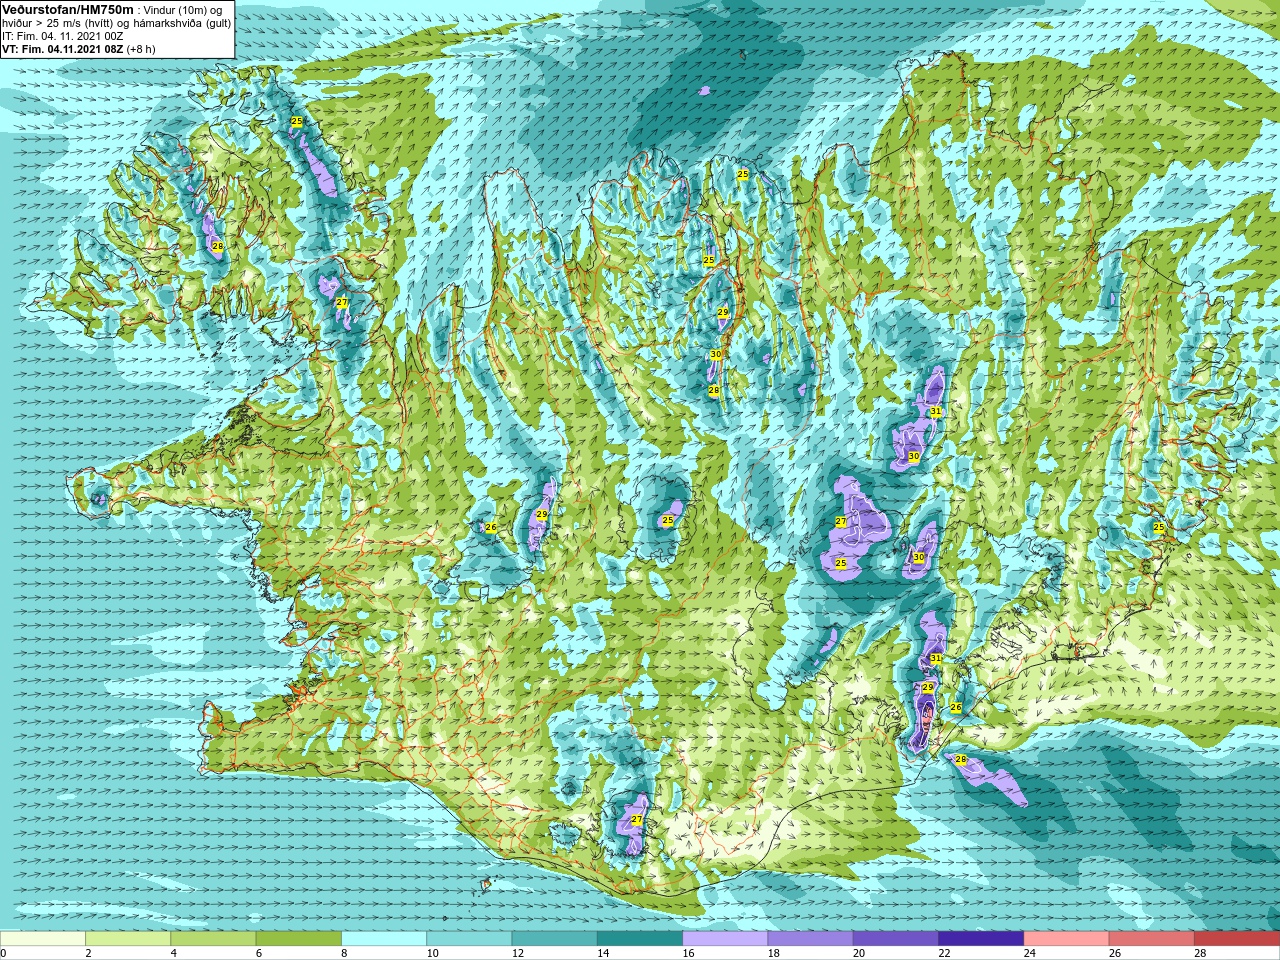1280x960 pixels.
Task: Click the legend scale number 12
Action: pyautogui.click(x=518, y=953)
